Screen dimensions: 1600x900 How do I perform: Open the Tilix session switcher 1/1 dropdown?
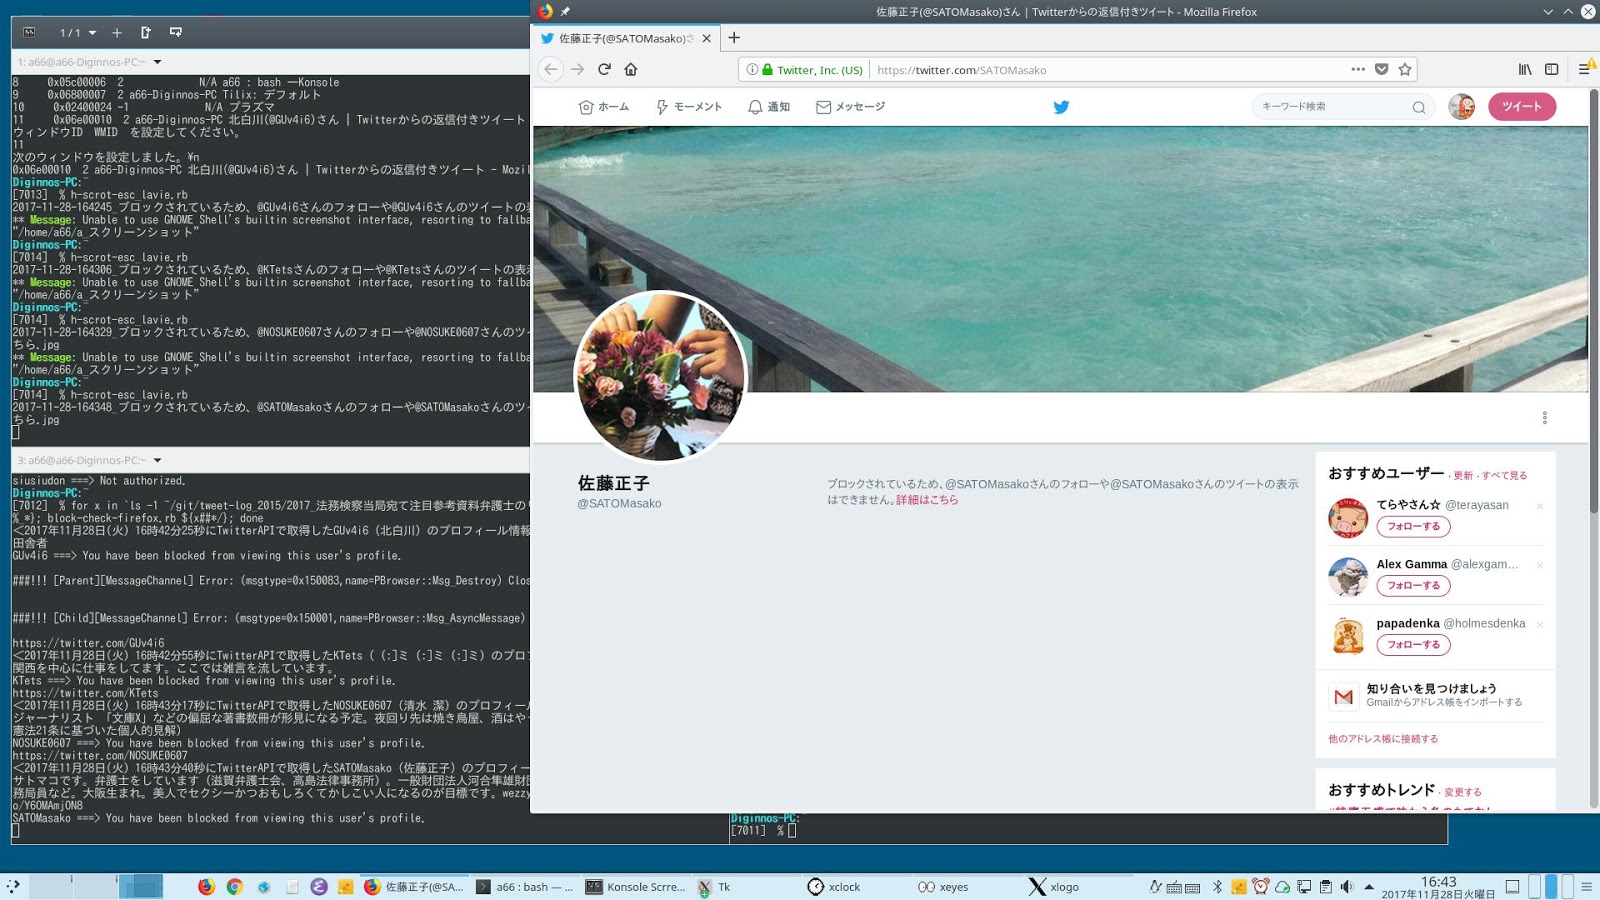pyautogui.click(x=78, y=33)
